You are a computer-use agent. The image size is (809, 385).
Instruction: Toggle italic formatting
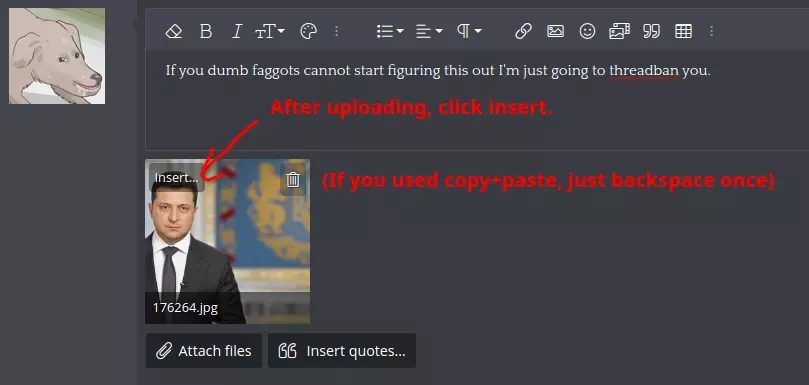point(237,31)
